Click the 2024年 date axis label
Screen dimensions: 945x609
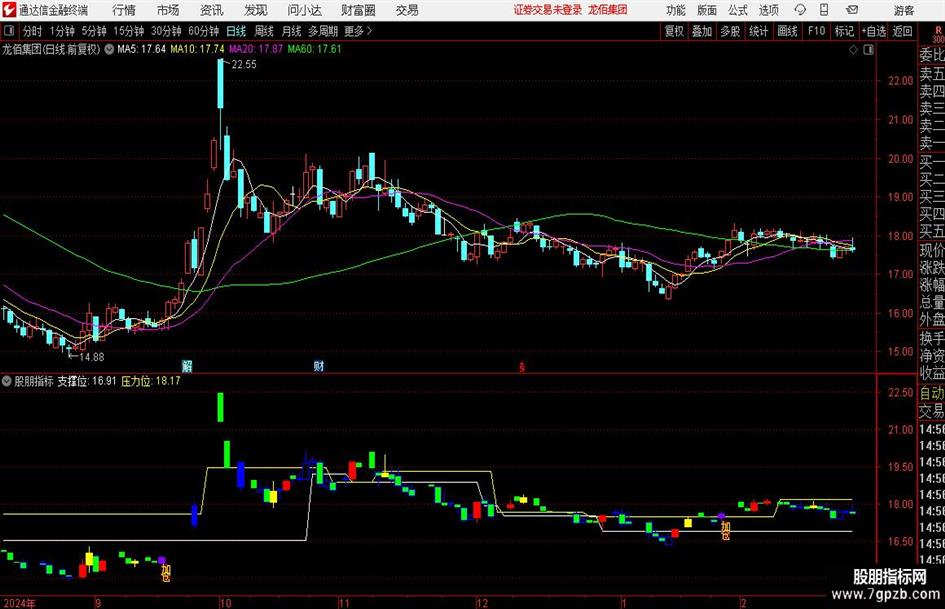(x=19, y=603)
